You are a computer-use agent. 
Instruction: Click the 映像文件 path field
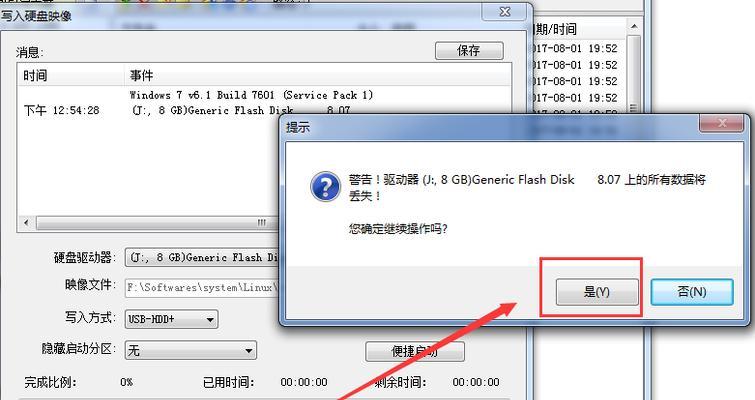[202, 287]
